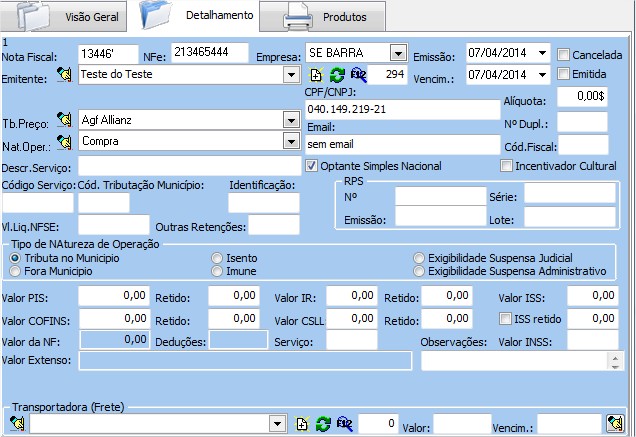Select the Fora Municipio radio option
This screenshot has width=636, height=437.
[x=15, y=271]
